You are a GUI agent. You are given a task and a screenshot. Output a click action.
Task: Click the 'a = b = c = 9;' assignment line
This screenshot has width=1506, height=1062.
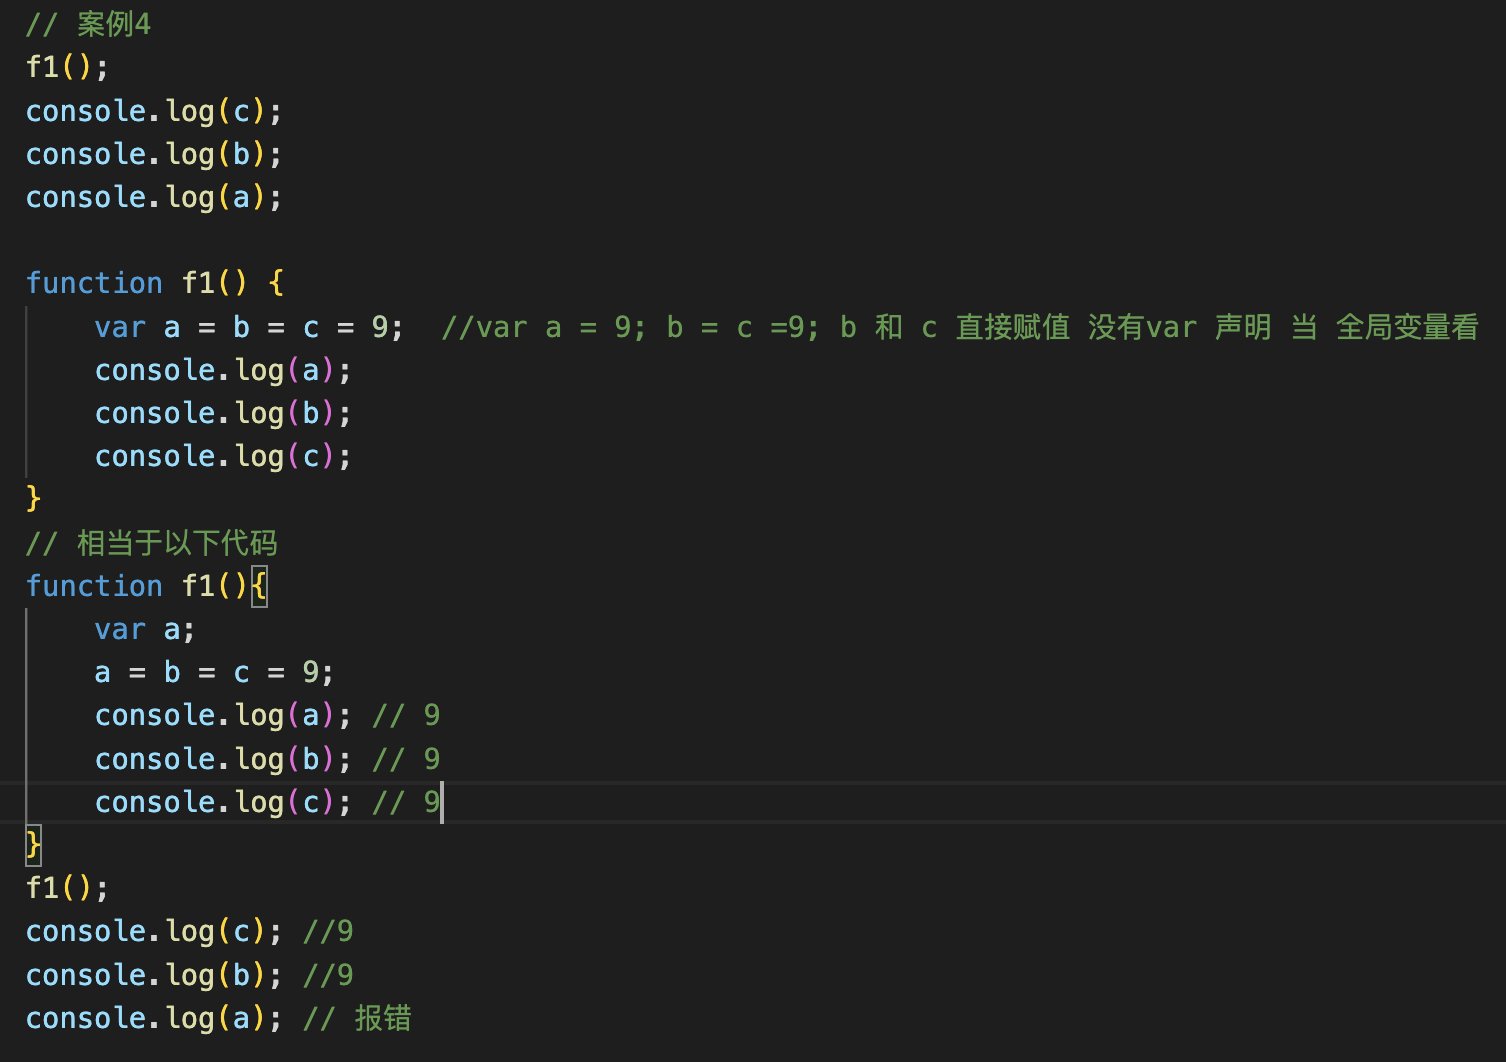(214, 672)
